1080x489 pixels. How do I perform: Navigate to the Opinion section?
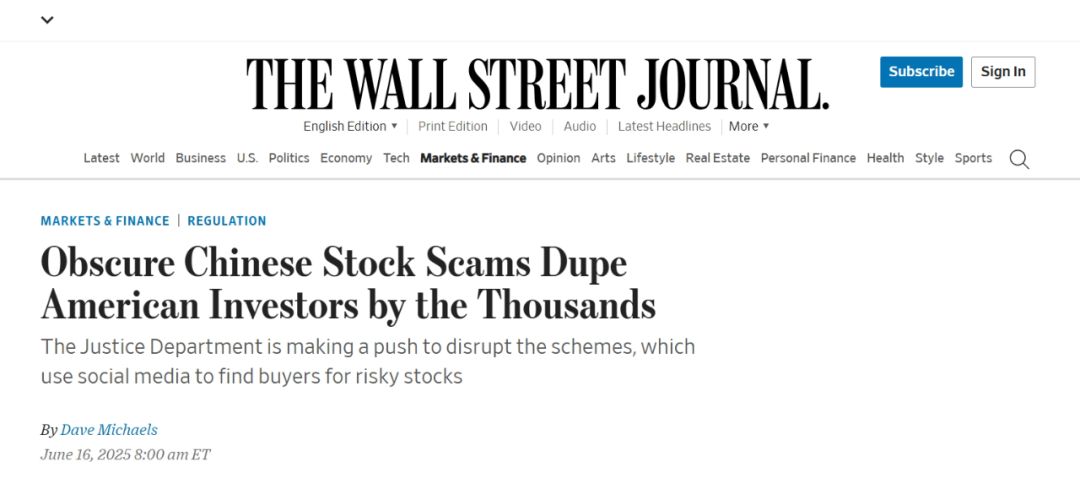coord(559,158)
